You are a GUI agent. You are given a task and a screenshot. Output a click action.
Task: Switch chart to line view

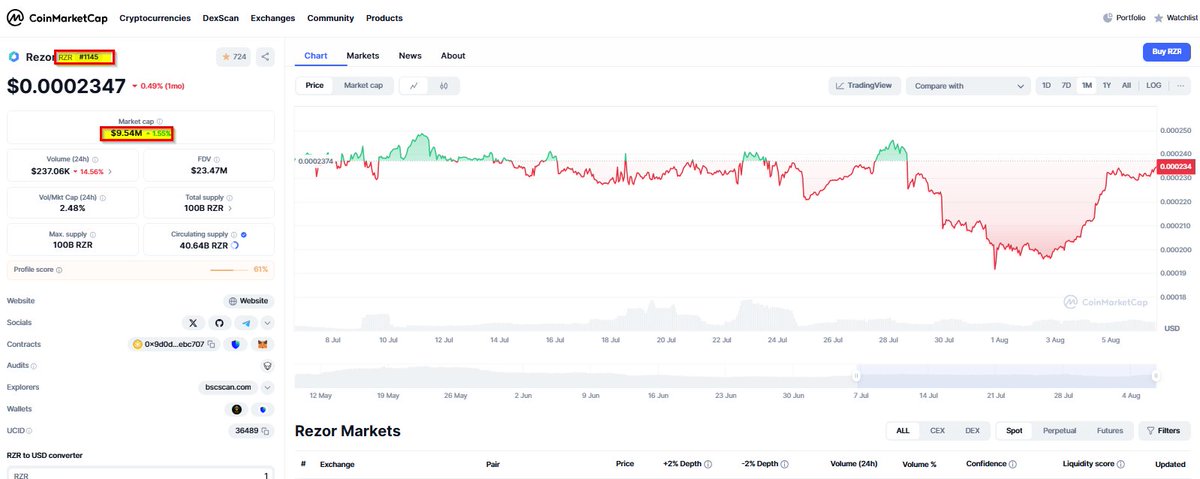[414, 86]
